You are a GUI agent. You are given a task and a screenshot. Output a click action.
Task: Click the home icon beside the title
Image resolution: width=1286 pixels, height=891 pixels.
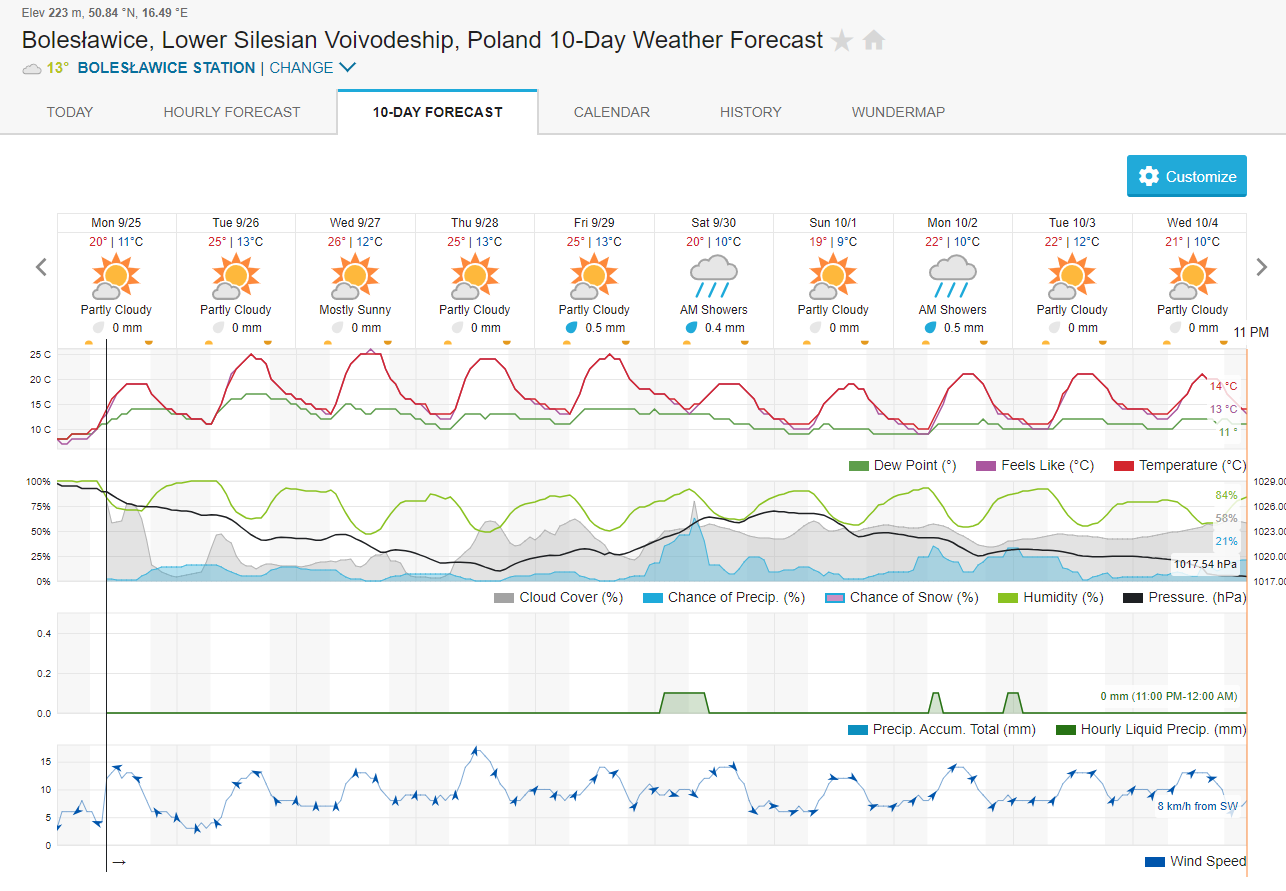pyautogui.click(x=874, y=40)
